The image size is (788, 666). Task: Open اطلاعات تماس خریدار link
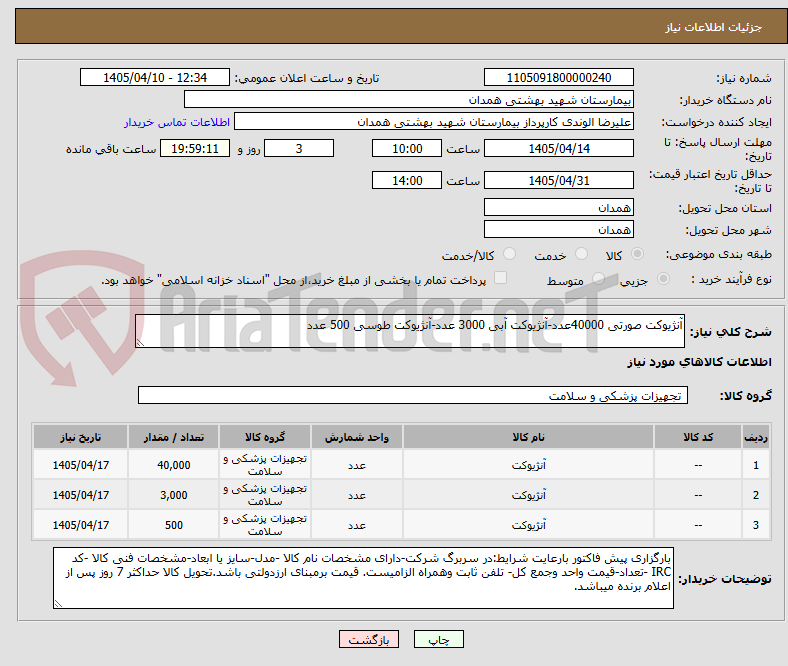tap(177, 122)
